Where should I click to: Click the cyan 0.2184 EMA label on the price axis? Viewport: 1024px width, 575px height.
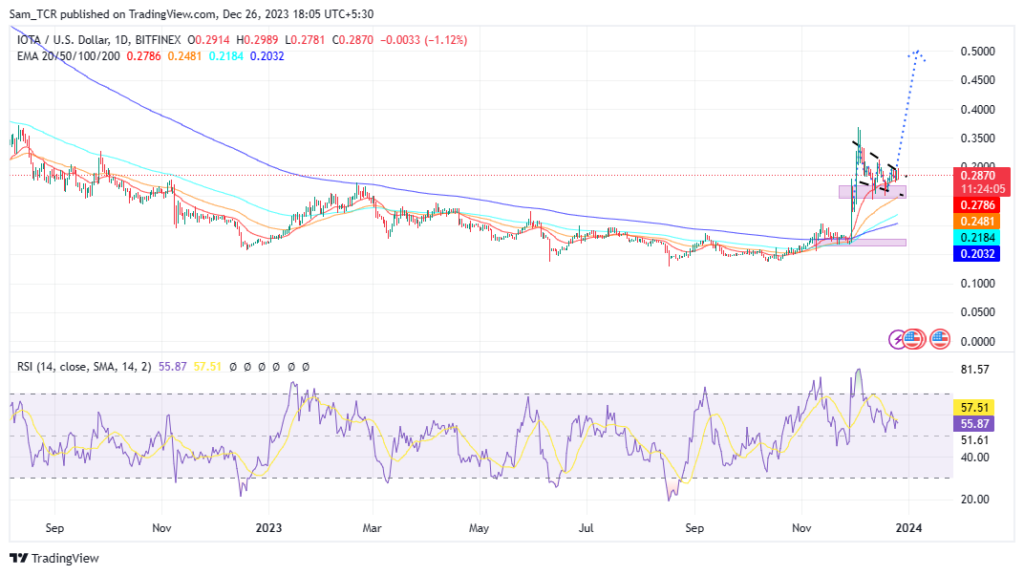(x=977, y=238)
